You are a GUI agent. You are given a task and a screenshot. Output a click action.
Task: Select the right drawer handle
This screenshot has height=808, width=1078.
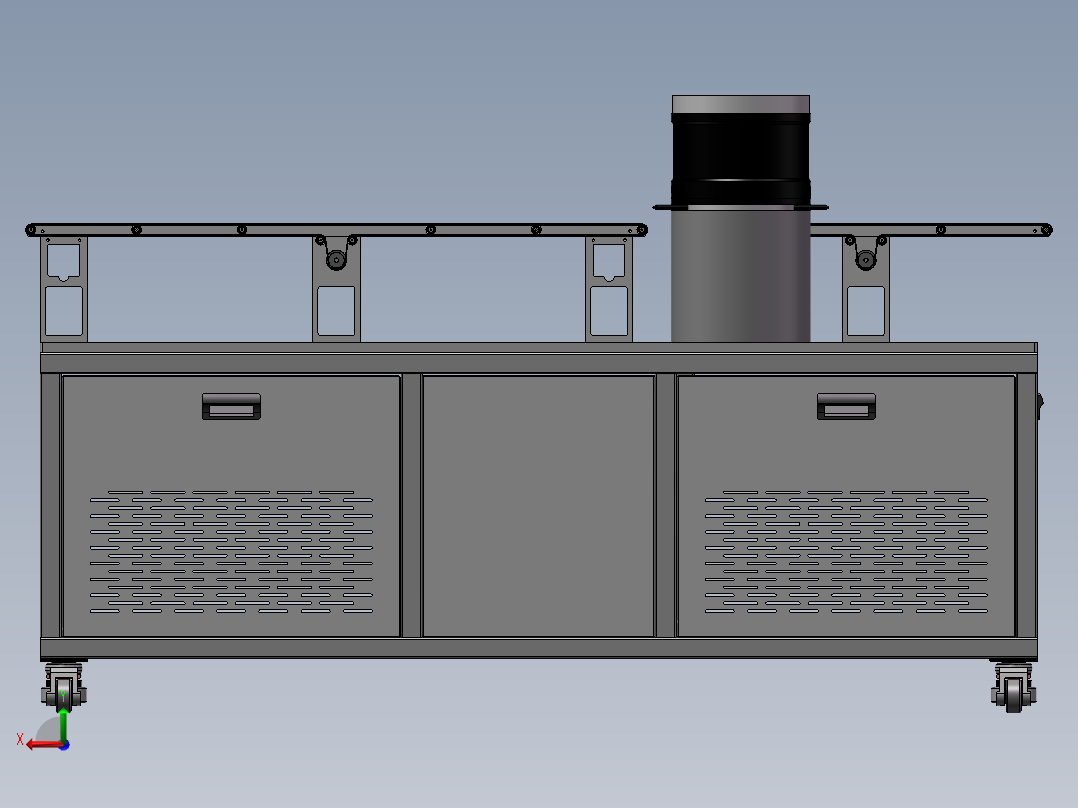pyautogui.click(x=846, y=406)
